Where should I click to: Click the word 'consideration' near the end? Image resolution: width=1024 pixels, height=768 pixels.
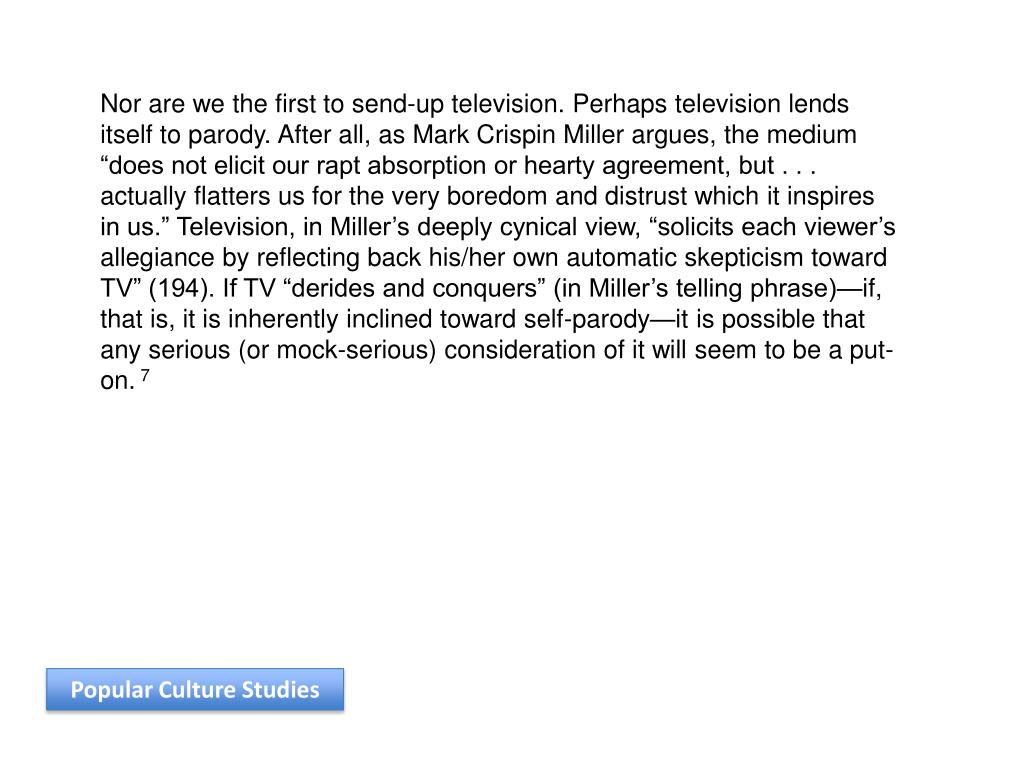point(520,350)
